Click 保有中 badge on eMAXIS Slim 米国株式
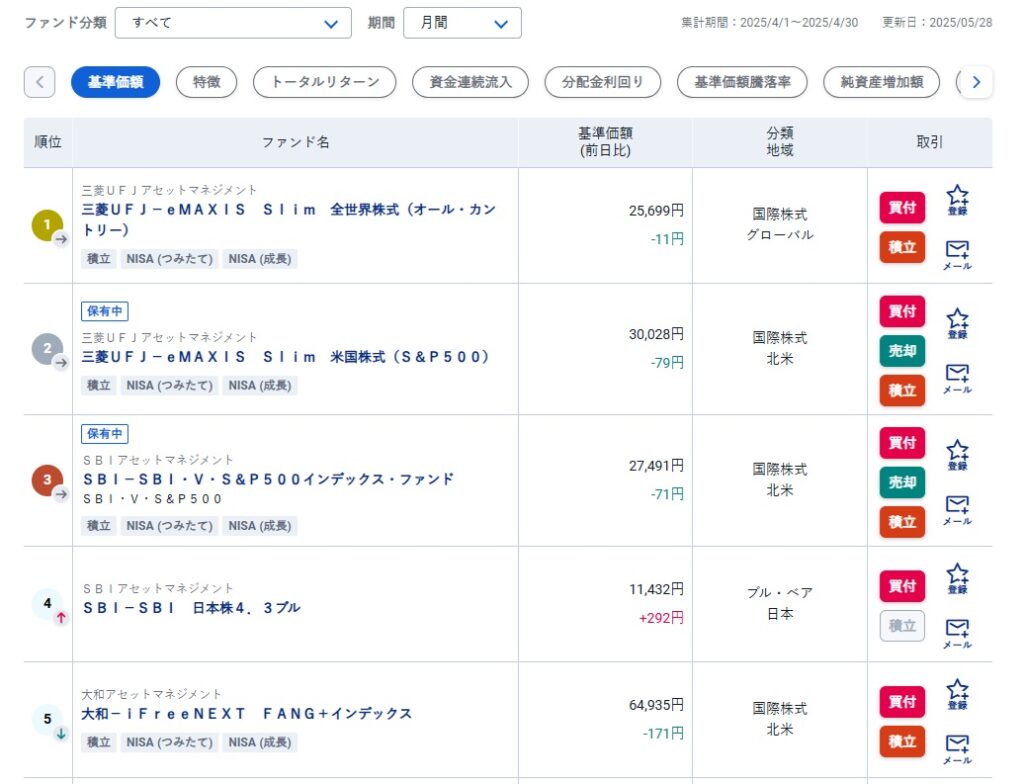 point(104,311)
